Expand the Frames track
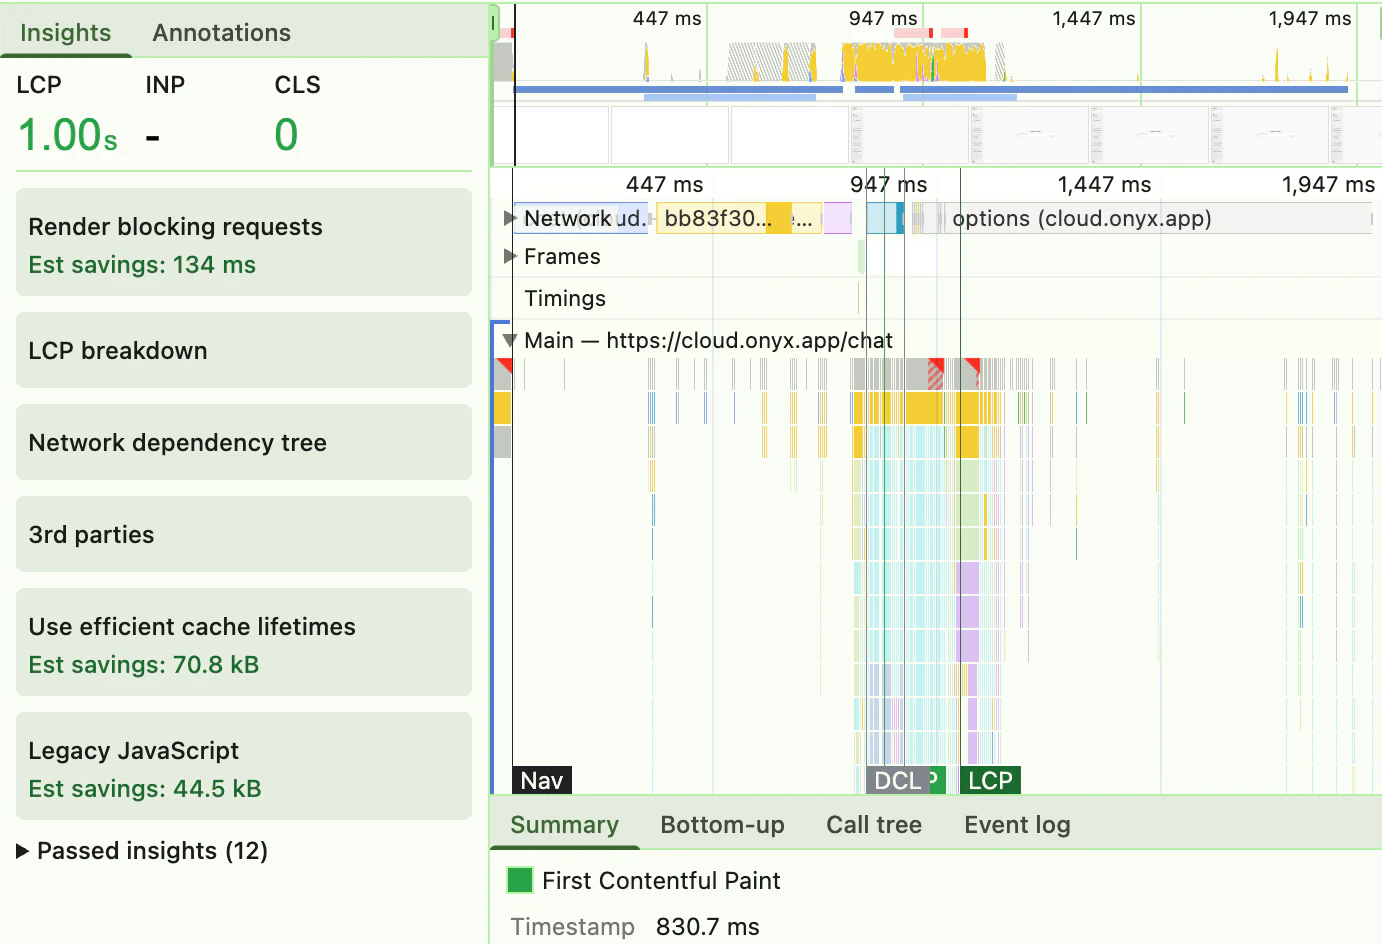The height and width of the screenshot is (944, 1382). click(509, 256)
